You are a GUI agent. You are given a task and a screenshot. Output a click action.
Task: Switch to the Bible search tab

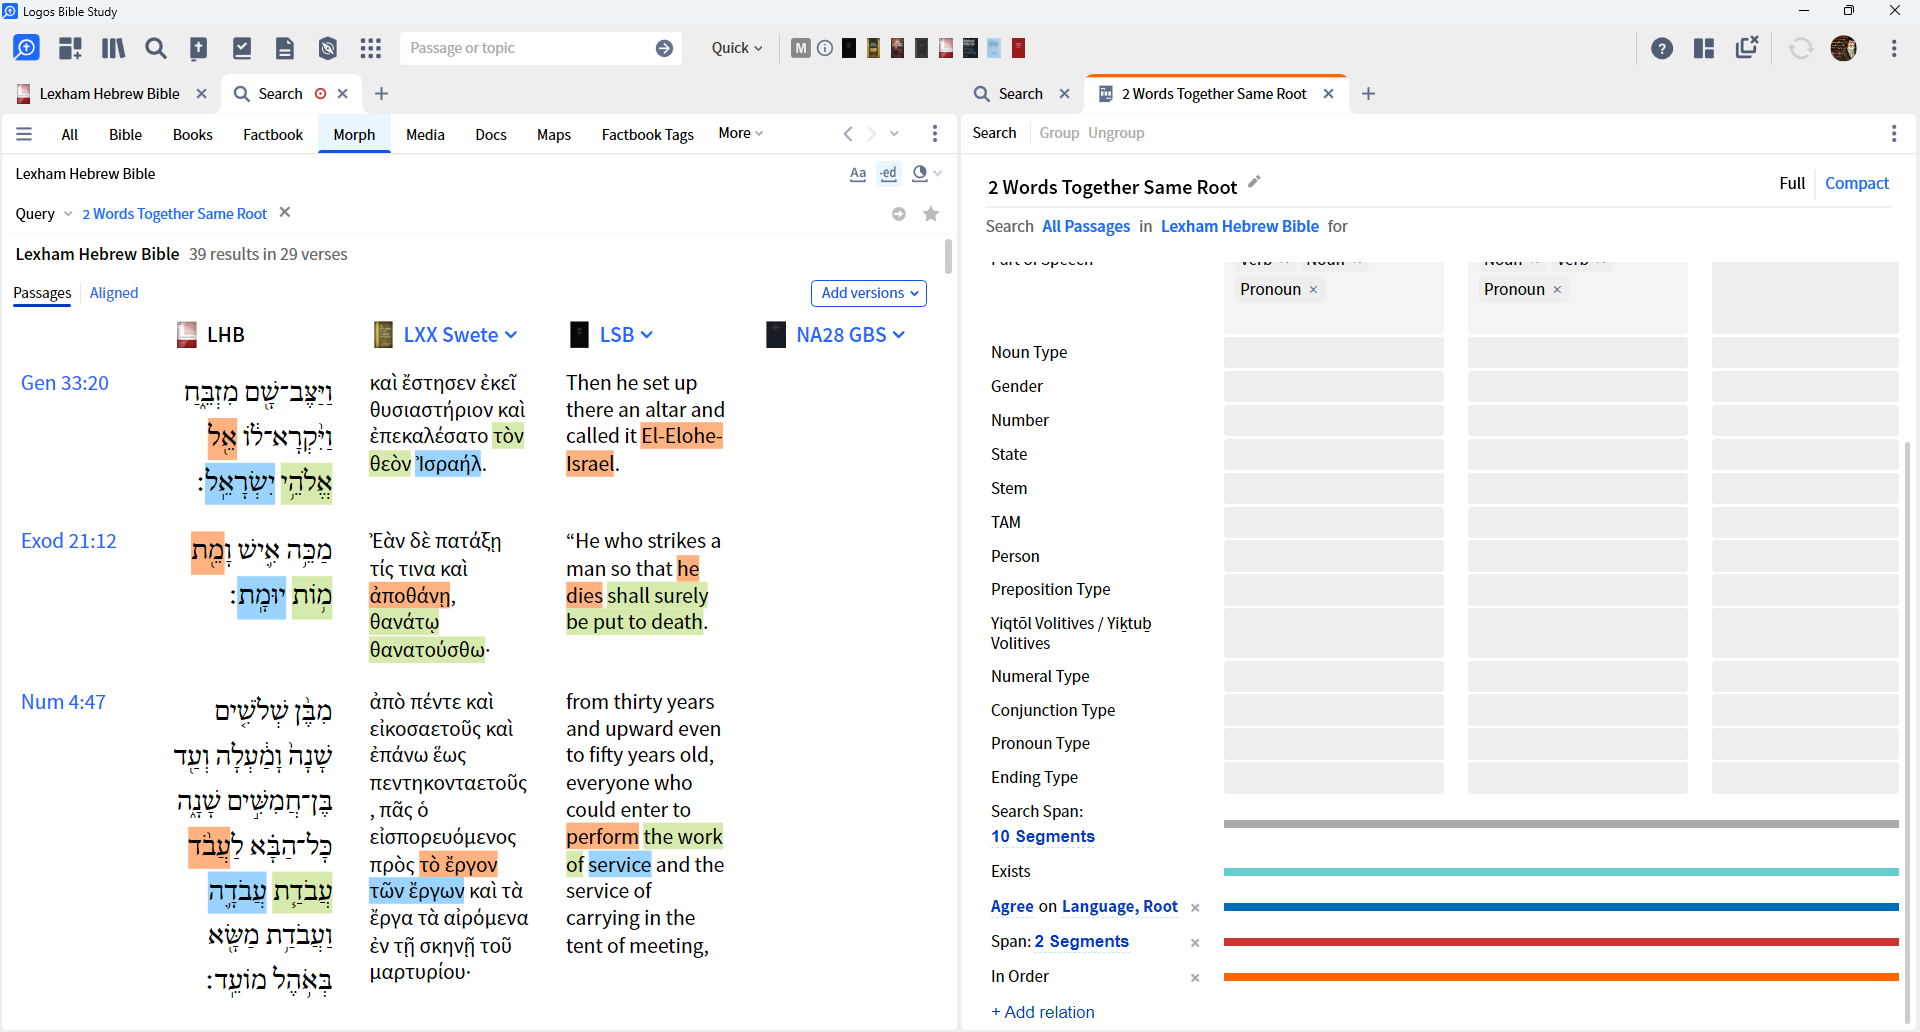[x=125, y=135]
